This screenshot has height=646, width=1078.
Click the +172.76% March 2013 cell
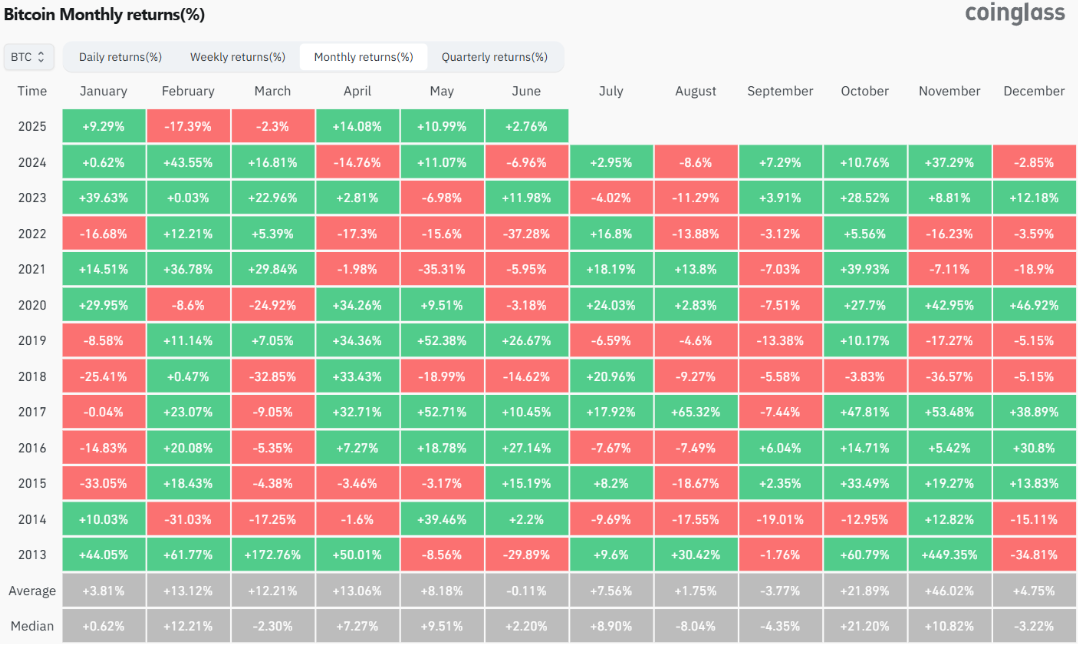pyautogui.click(x=272, y=555)
